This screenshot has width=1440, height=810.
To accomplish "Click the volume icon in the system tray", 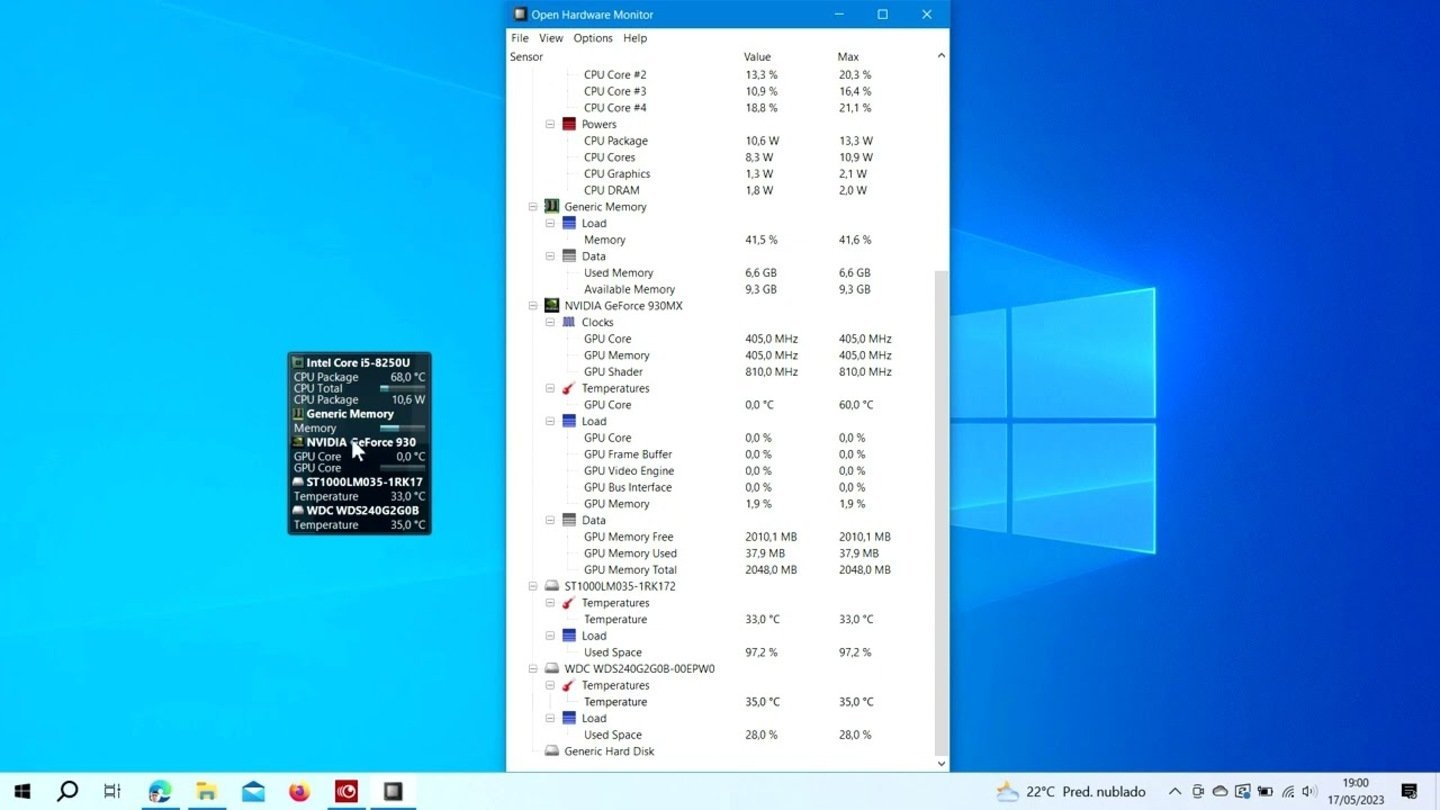I will coord(1310,791).
